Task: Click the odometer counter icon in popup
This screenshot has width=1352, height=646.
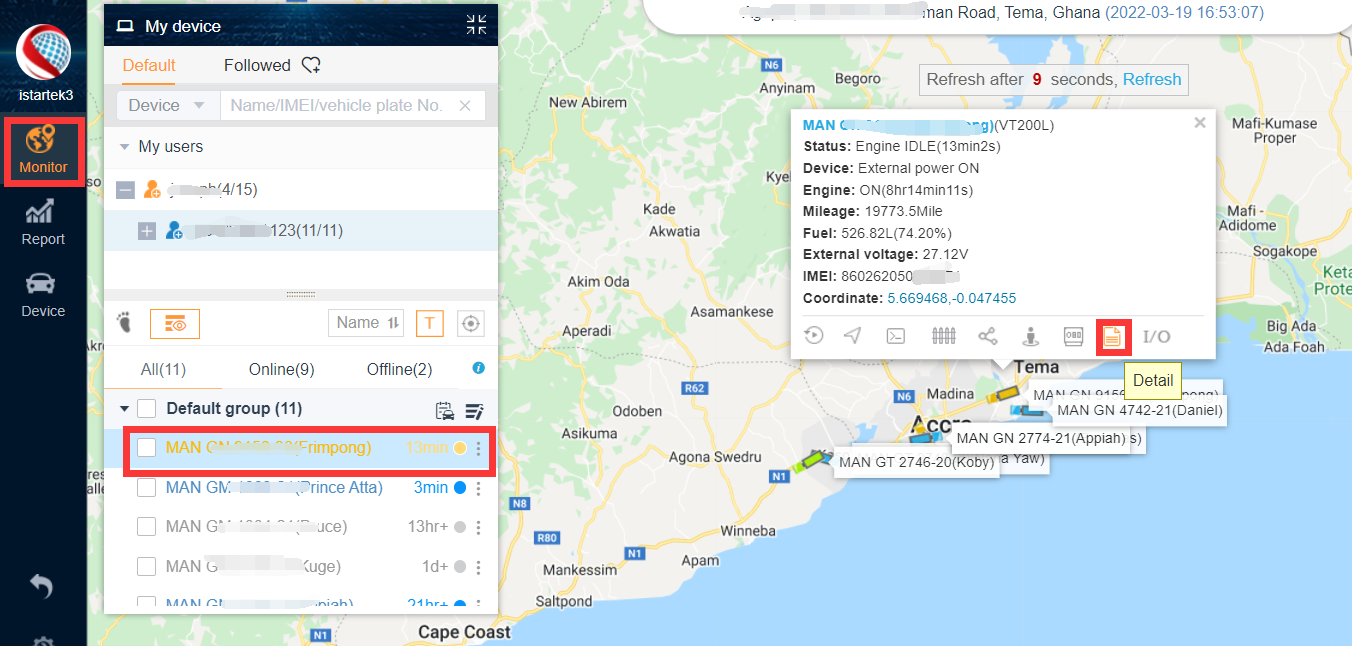Action: [1073, 336]
